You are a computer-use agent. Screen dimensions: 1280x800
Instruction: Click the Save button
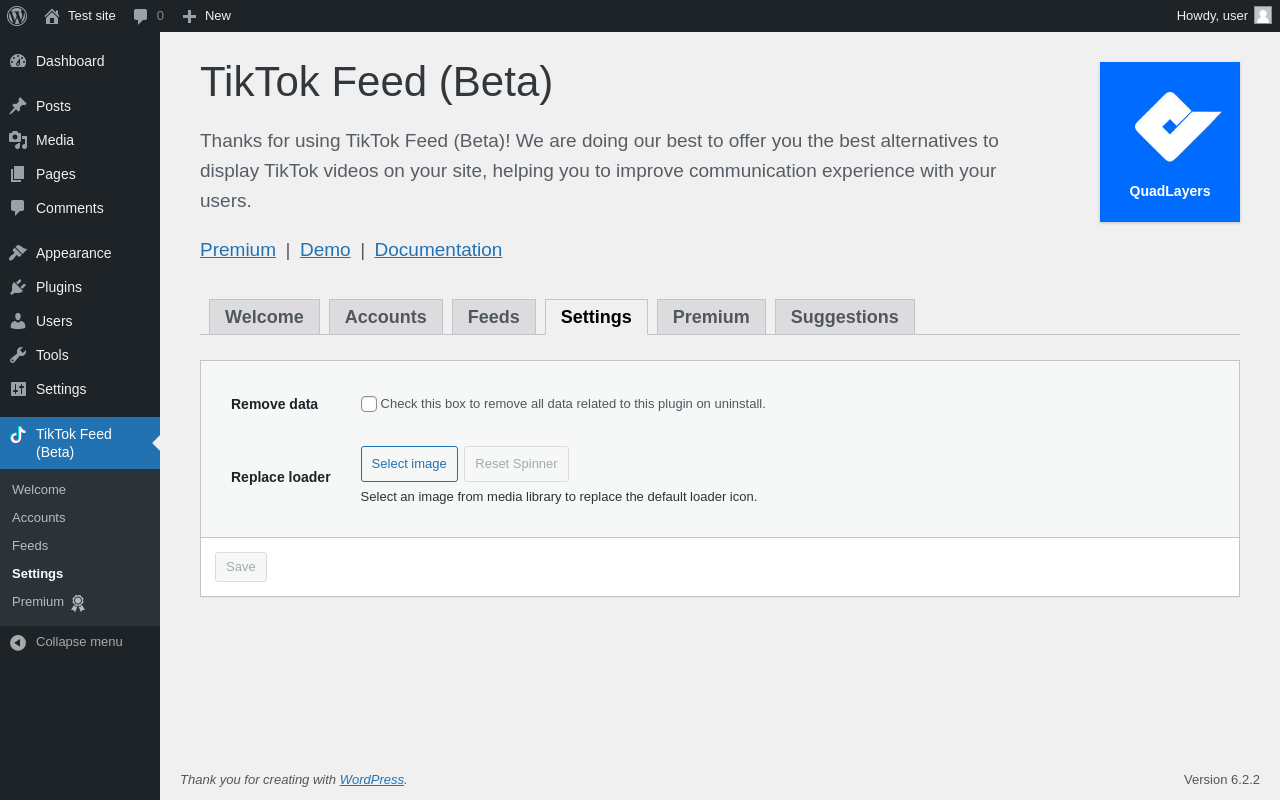click(x=241, y=567)
